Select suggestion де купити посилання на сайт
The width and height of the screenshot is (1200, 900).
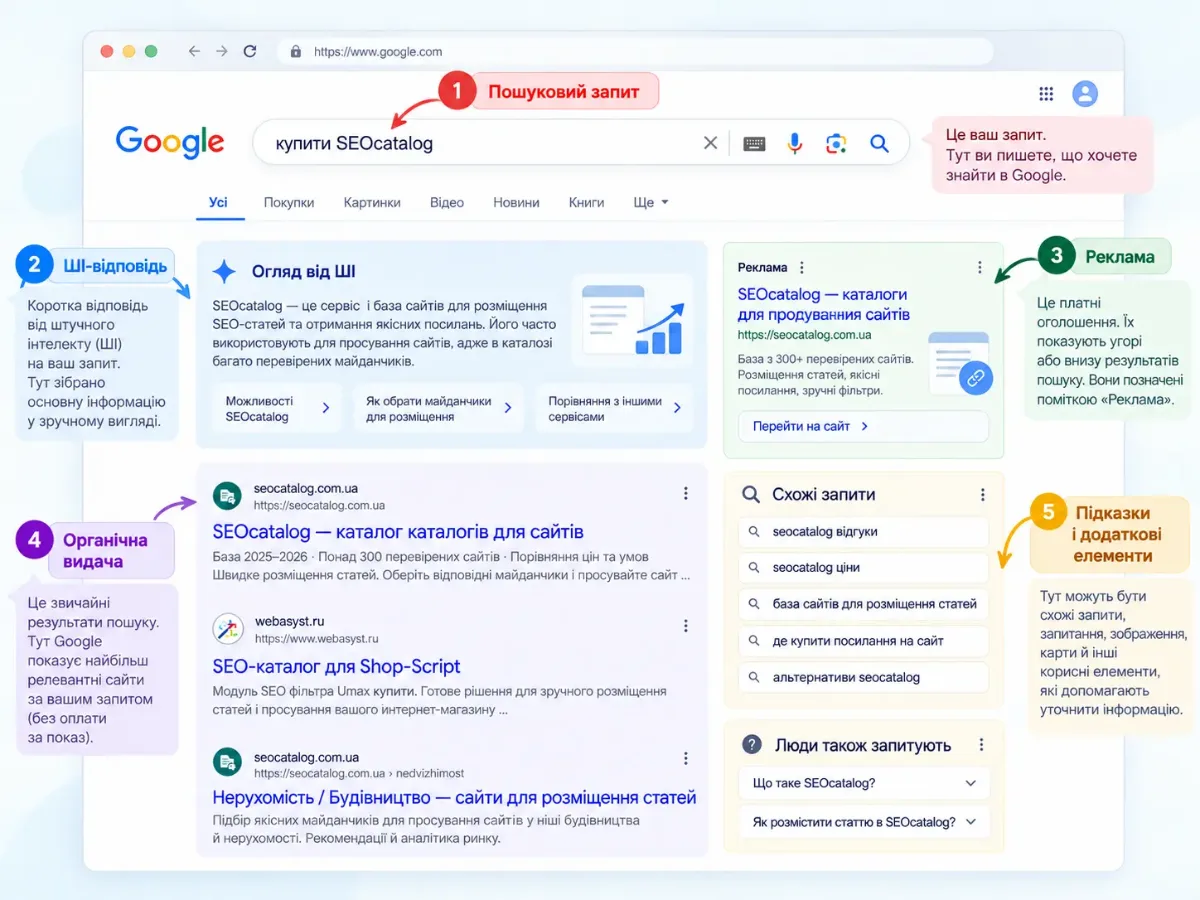(864, 641)
